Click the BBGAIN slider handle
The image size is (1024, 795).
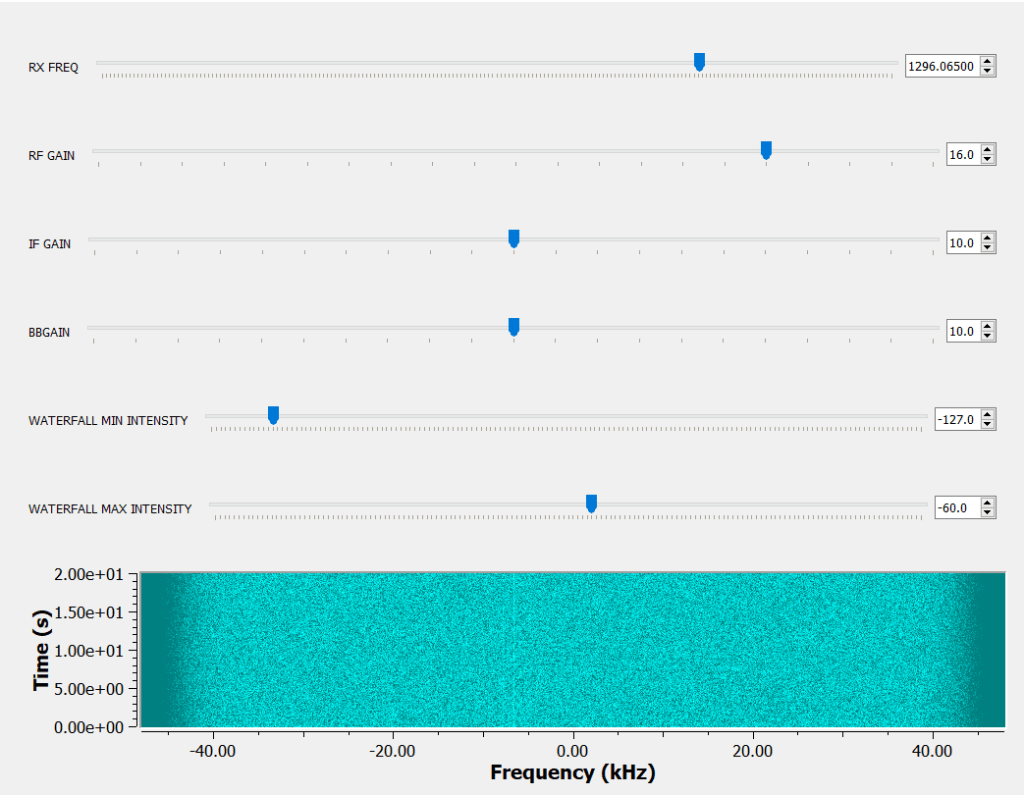[x=514, y=326]
